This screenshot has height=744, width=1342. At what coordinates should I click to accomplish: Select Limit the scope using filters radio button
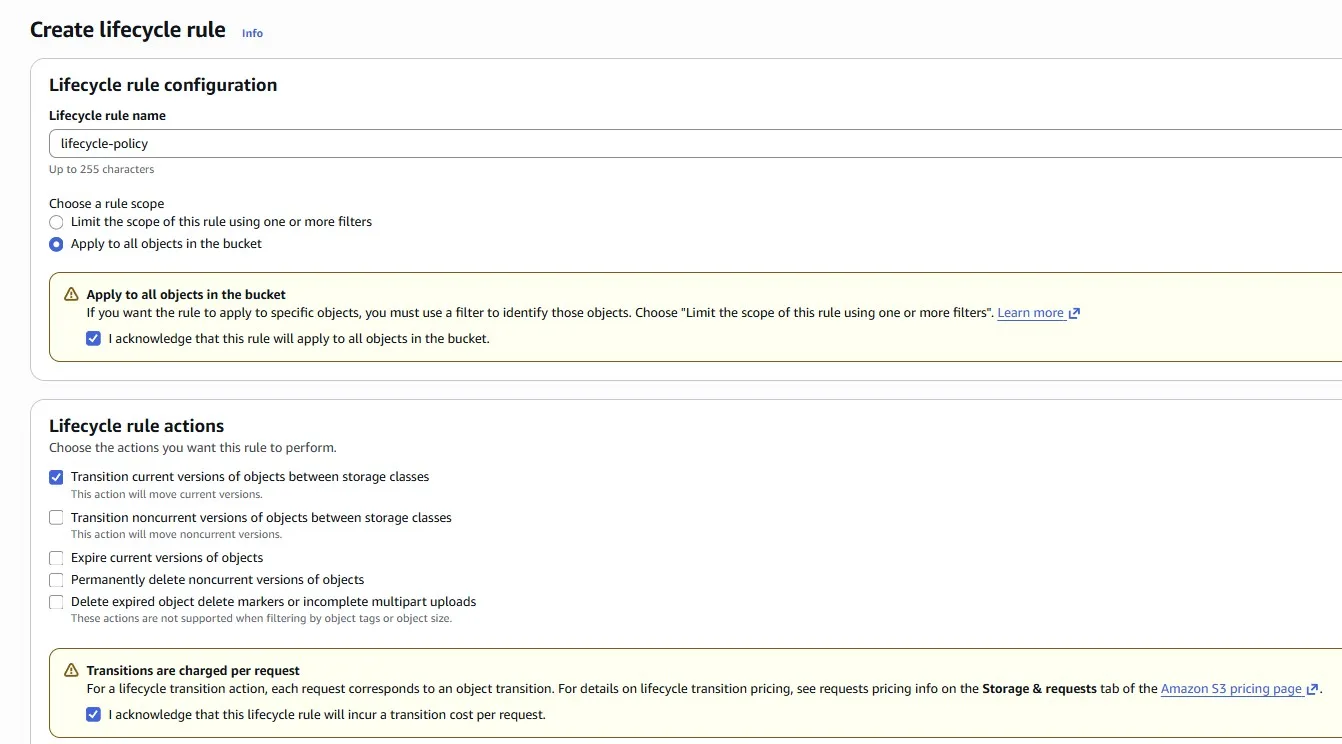(57, 222)
